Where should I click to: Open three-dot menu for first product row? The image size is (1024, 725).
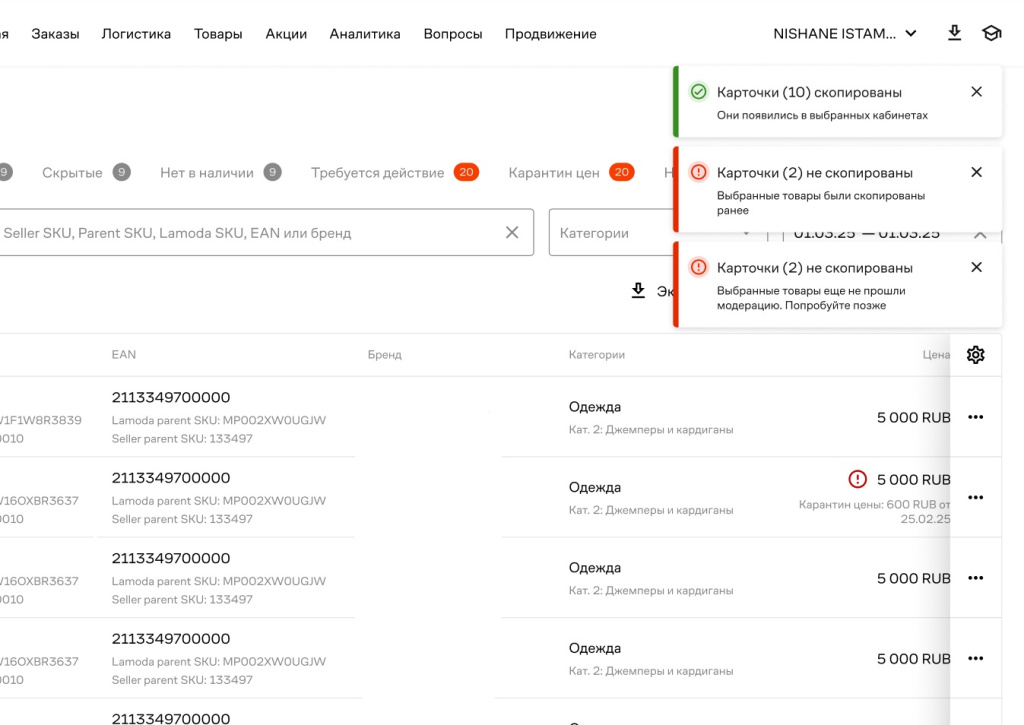[x=976, y=417]
